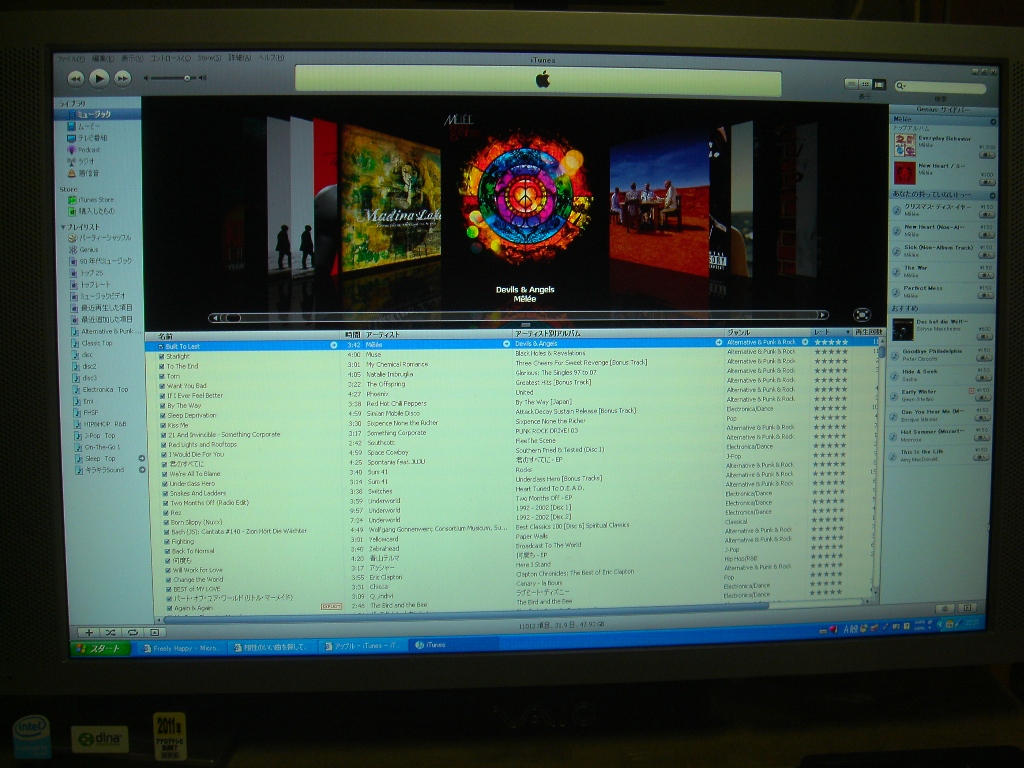The width and height of the screenshot is (1024, 768).
Task: Buy Goodbye Philadelphia in Genius sidebar
Action: (984, 359)
